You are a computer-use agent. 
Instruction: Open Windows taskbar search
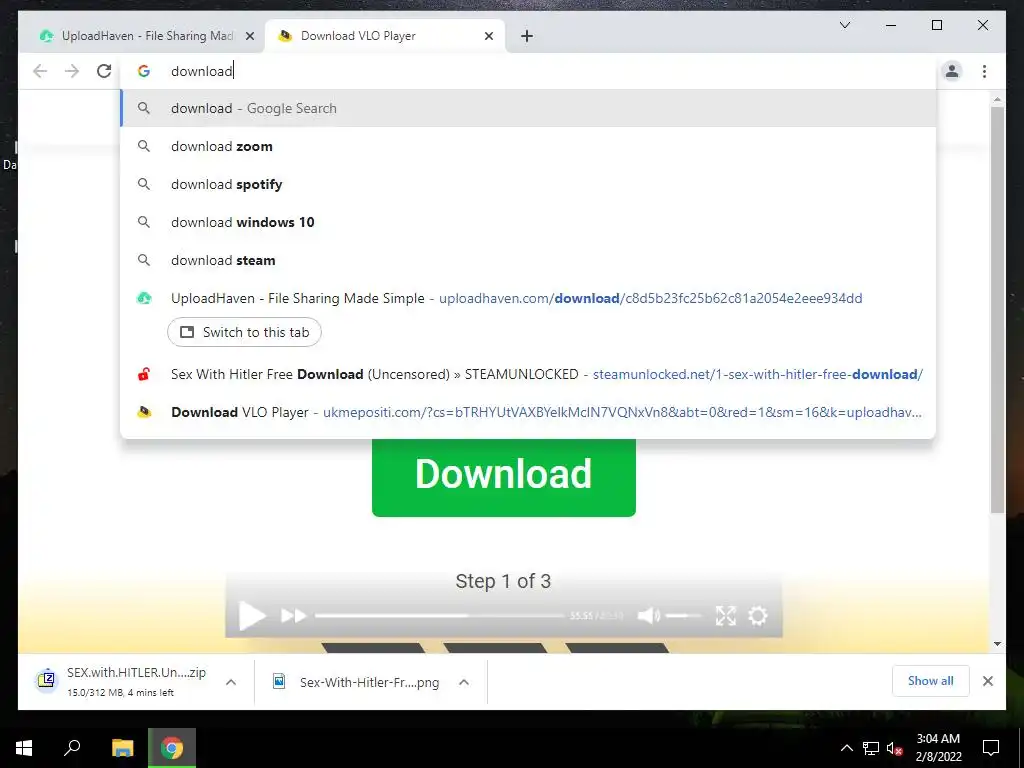[72, 748]
